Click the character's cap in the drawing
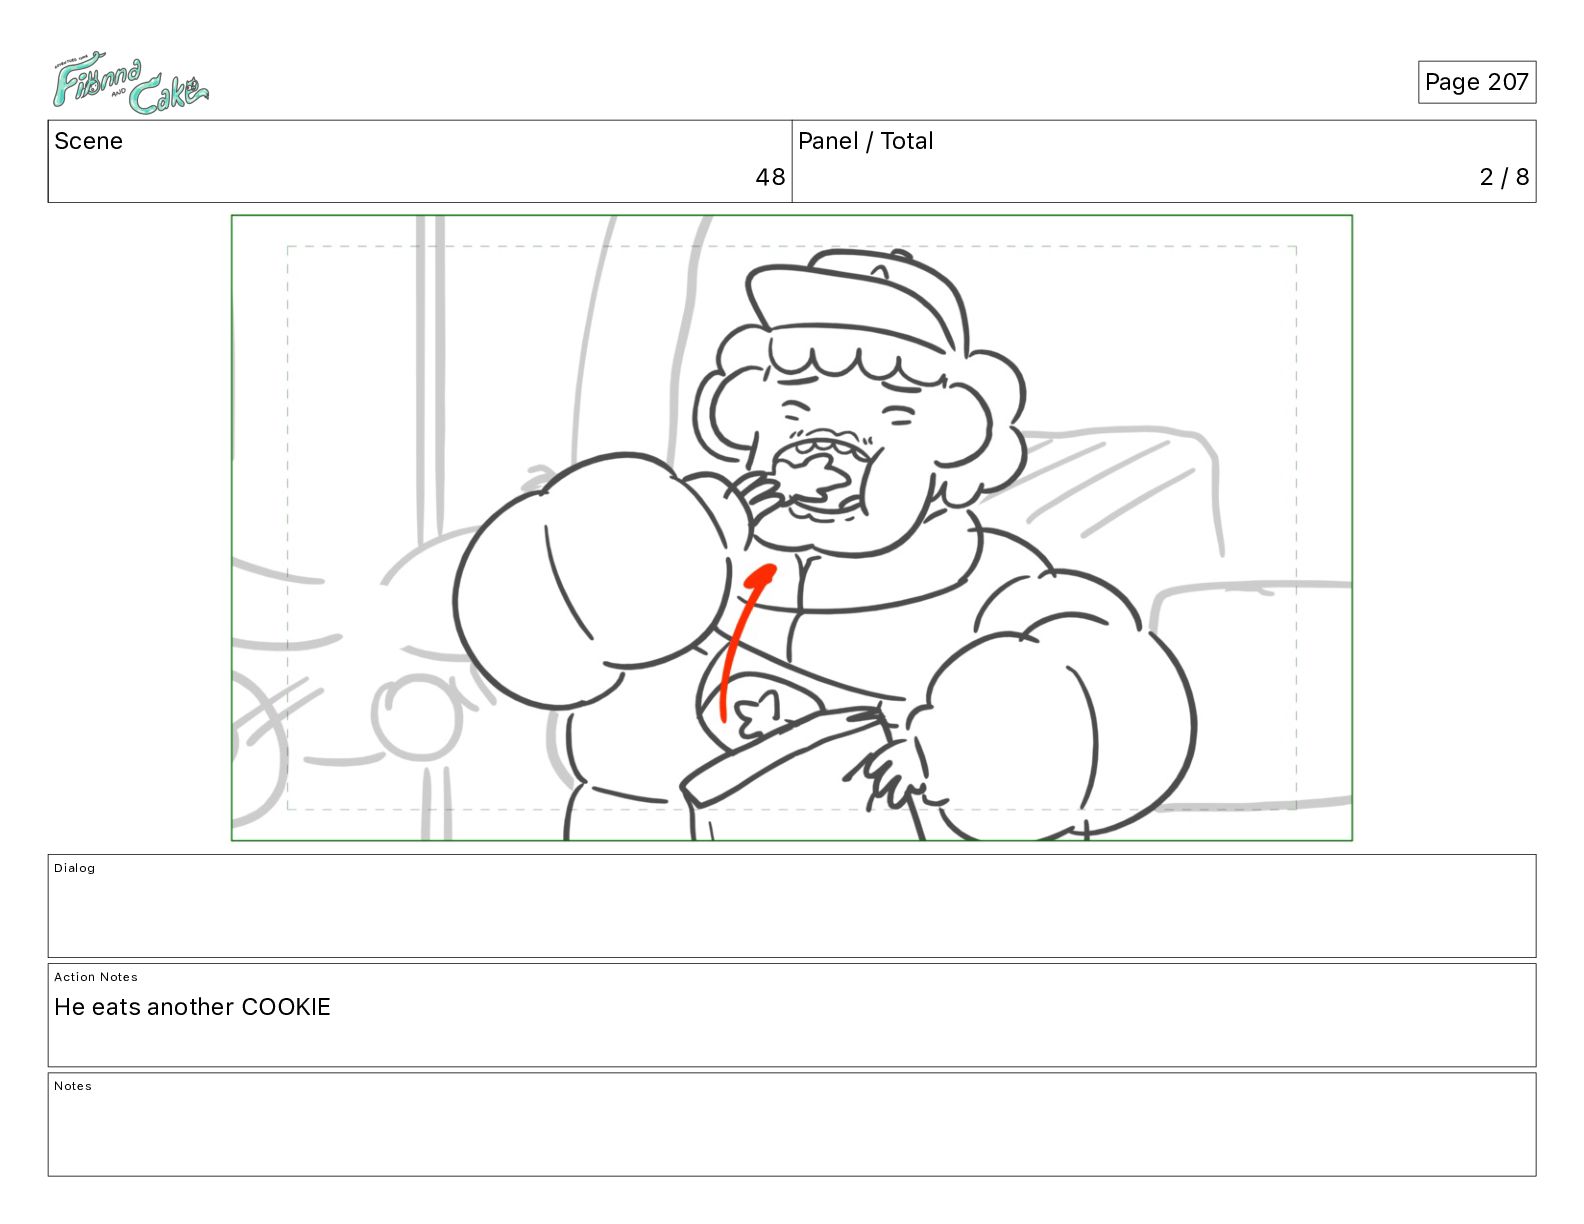This screenshot has width=1584, height=1224. point(858,303)
